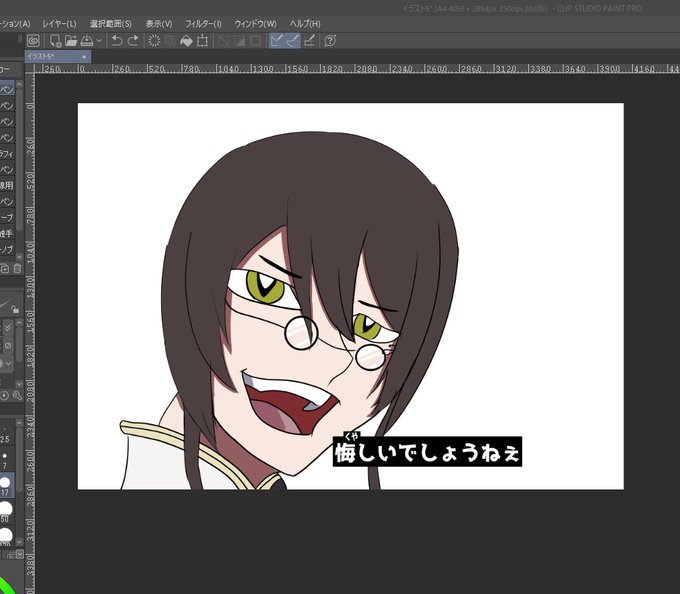Toggle snap to ruler
The height and width of the screenshot is (594, 680).
click(x=276, y=41)
